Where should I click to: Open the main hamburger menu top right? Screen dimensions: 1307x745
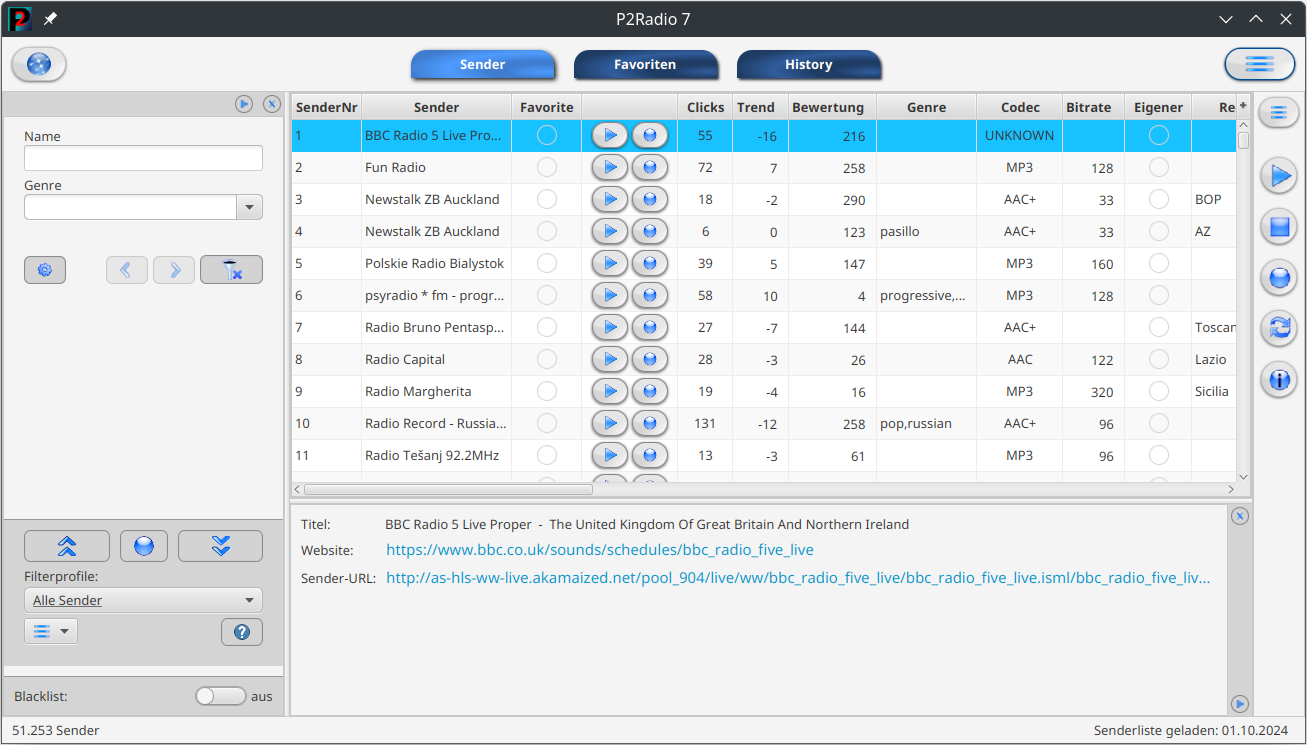click(1259, 64)
